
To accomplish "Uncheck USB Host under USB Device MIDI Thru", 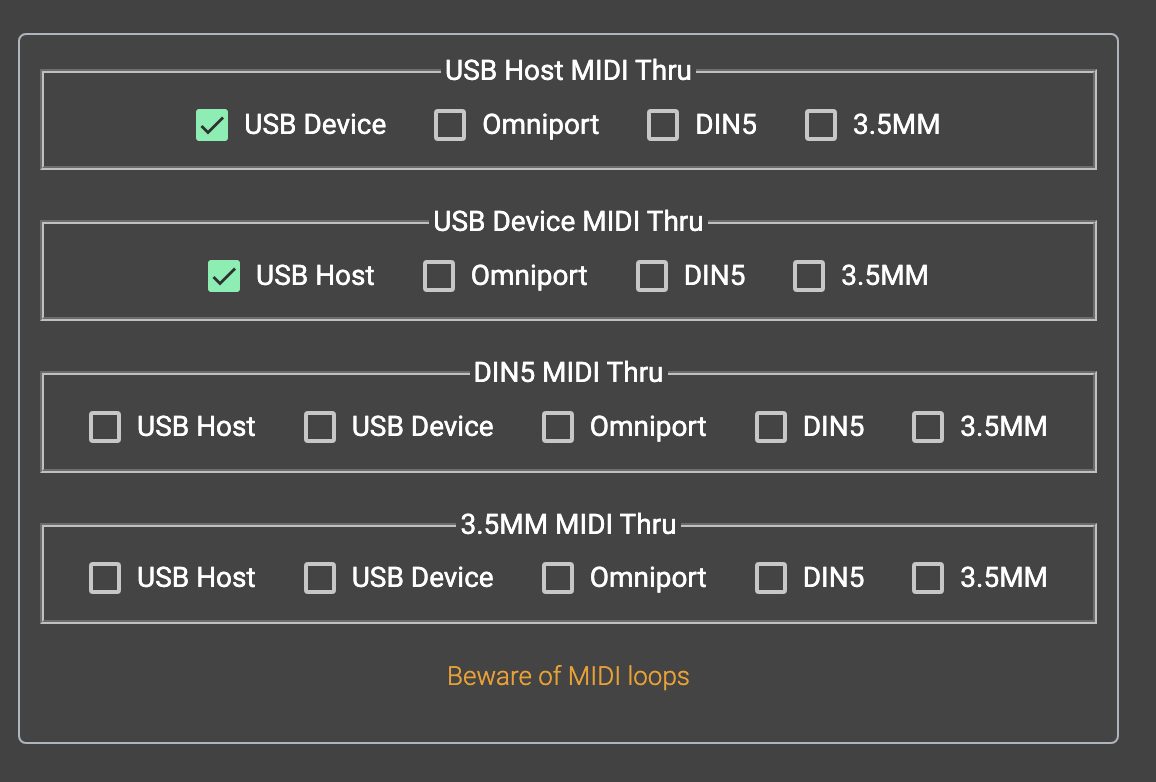I will tap(223, 276).
